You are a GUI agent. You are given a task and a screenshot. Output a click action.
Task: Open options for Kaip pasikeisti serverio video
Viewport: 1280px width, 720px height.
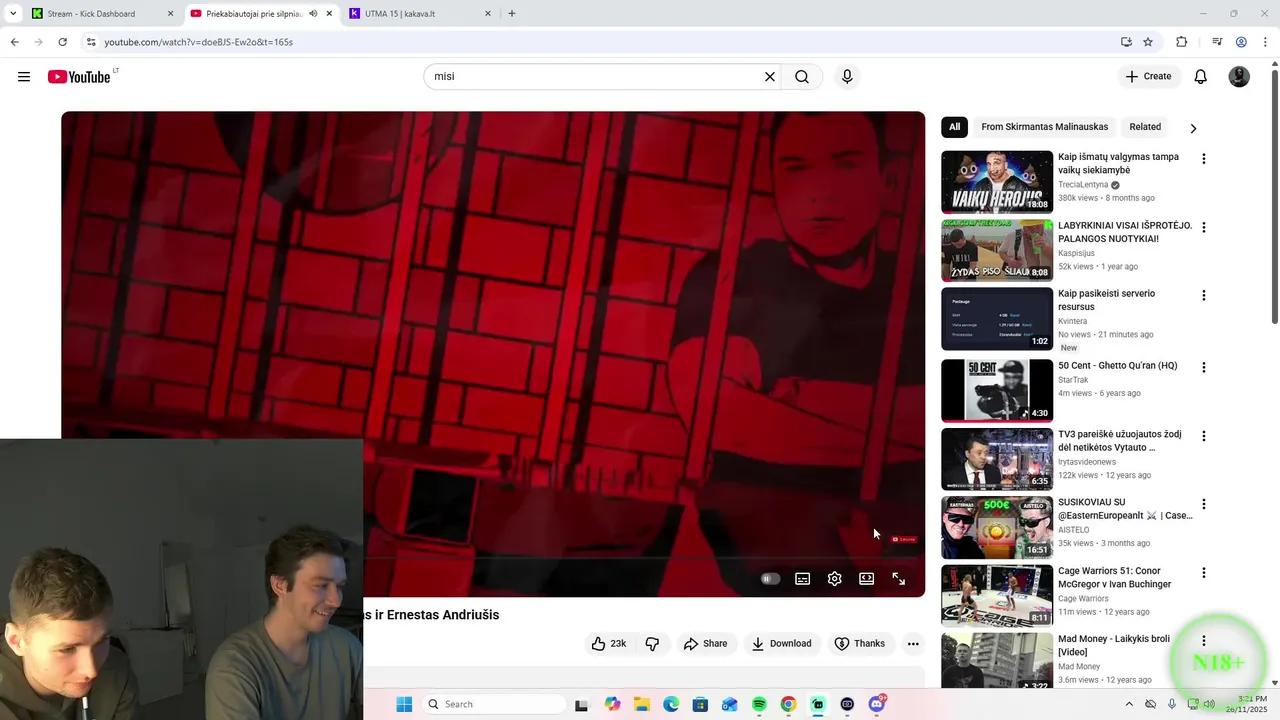[x=1204, y=296]
